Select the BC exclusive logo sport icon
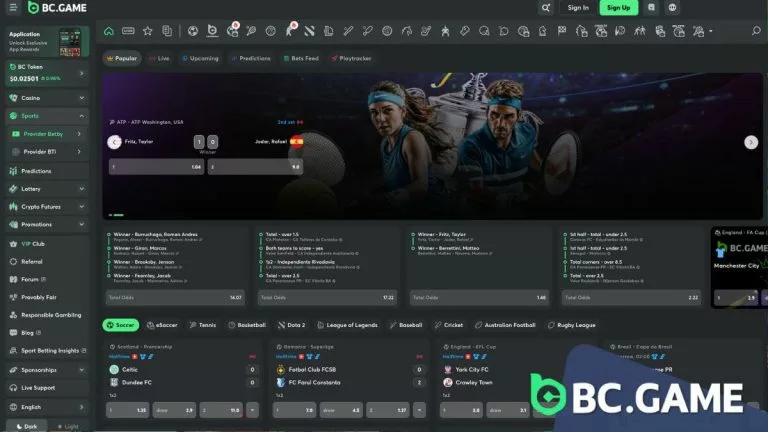This screenshot has width=768, height=432. 212,31
